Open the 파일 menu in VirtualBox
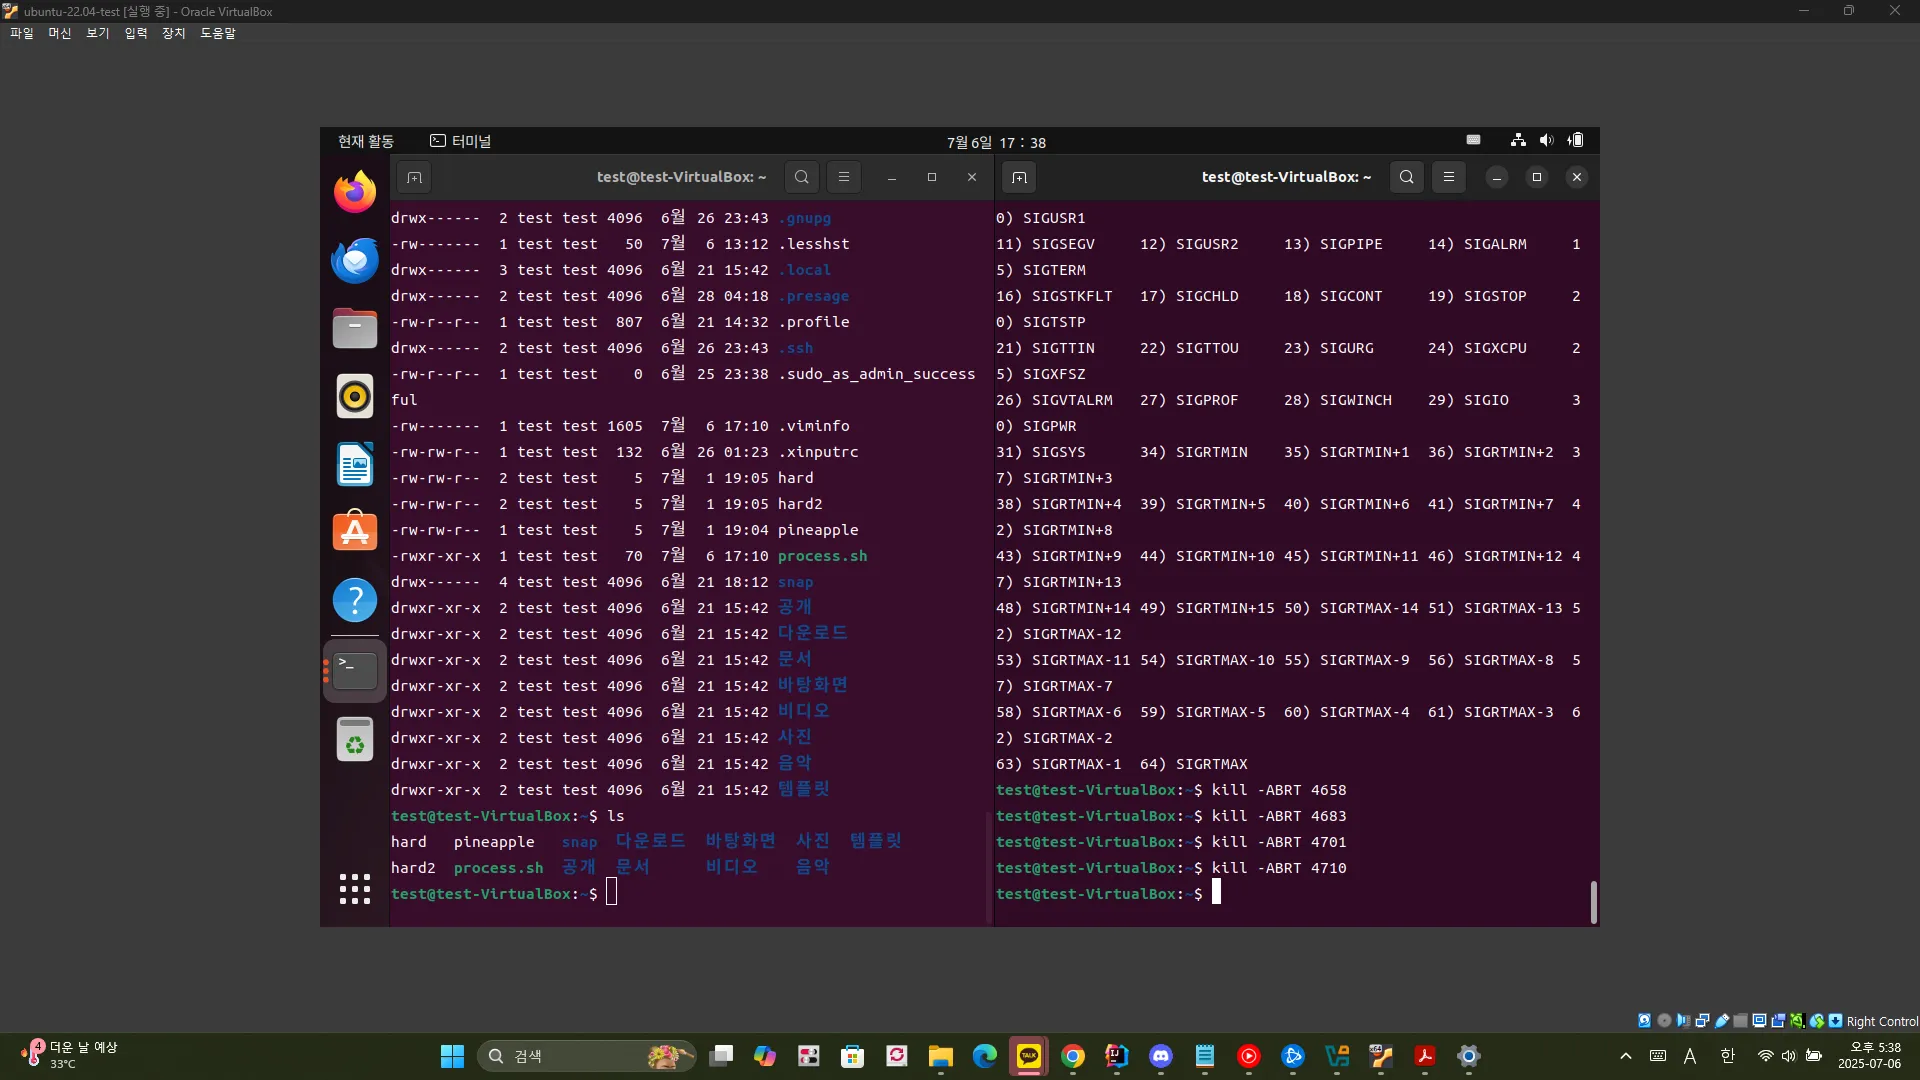 pyautogui.click(x=22, y=33)
